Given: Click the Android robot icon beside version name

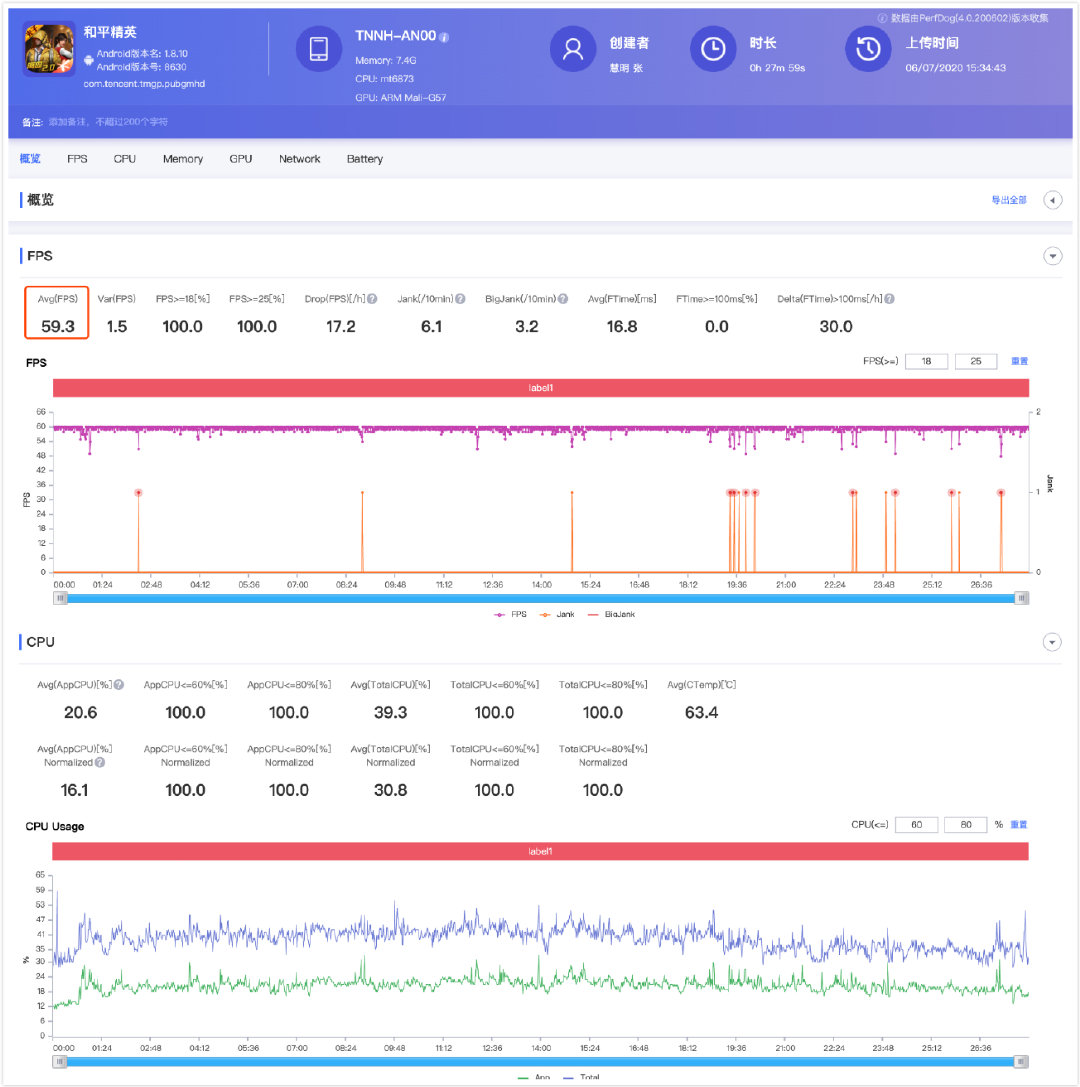Looking at the screenshot, I should click(89, 60).
